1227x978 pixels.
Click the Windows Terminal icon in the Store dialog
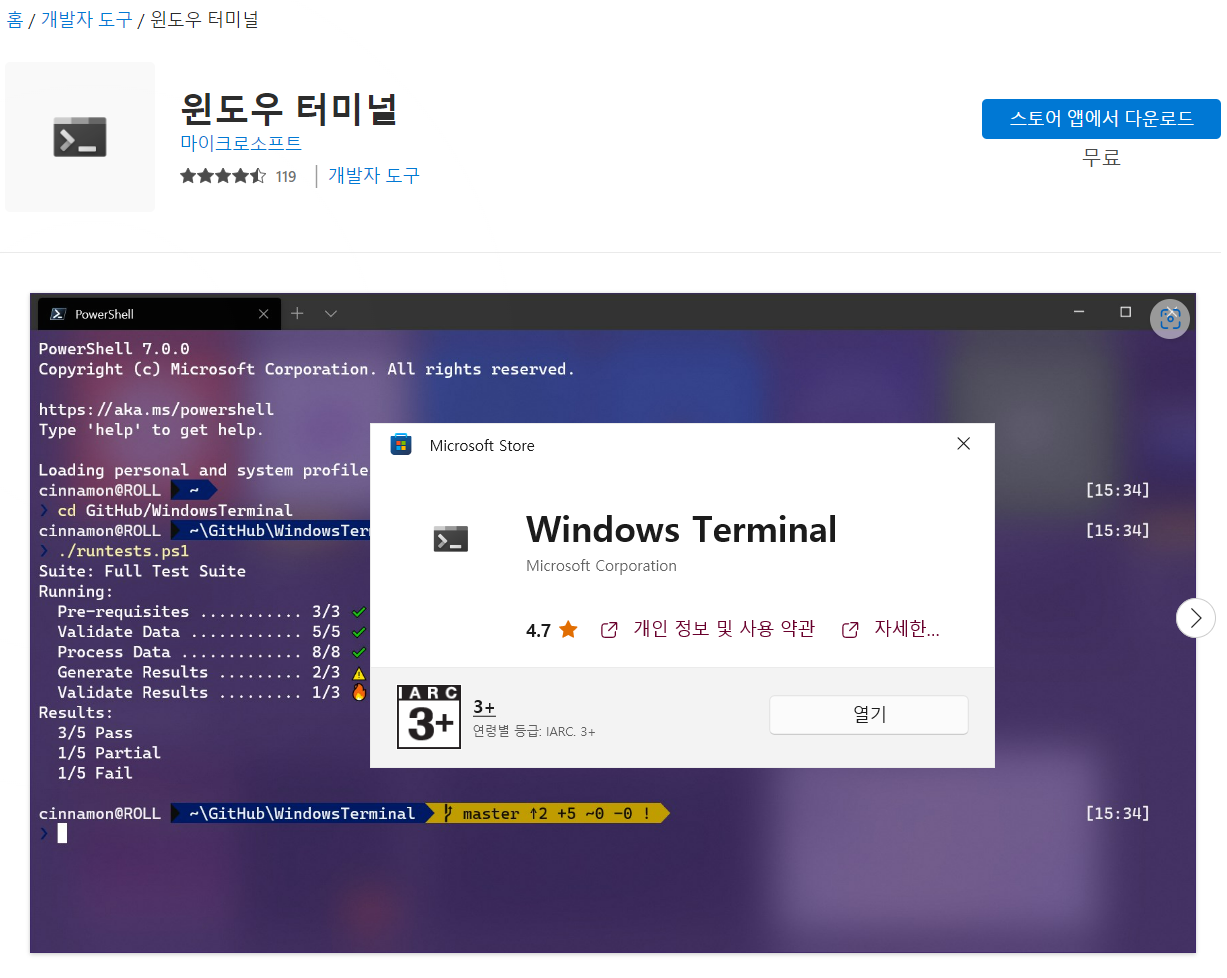[x=451, y=539]
